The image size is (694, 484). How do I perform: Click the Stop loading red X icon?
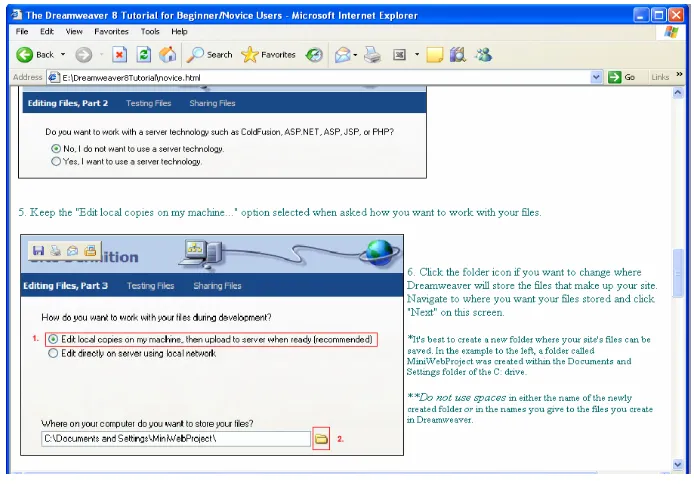pos(119,55)
